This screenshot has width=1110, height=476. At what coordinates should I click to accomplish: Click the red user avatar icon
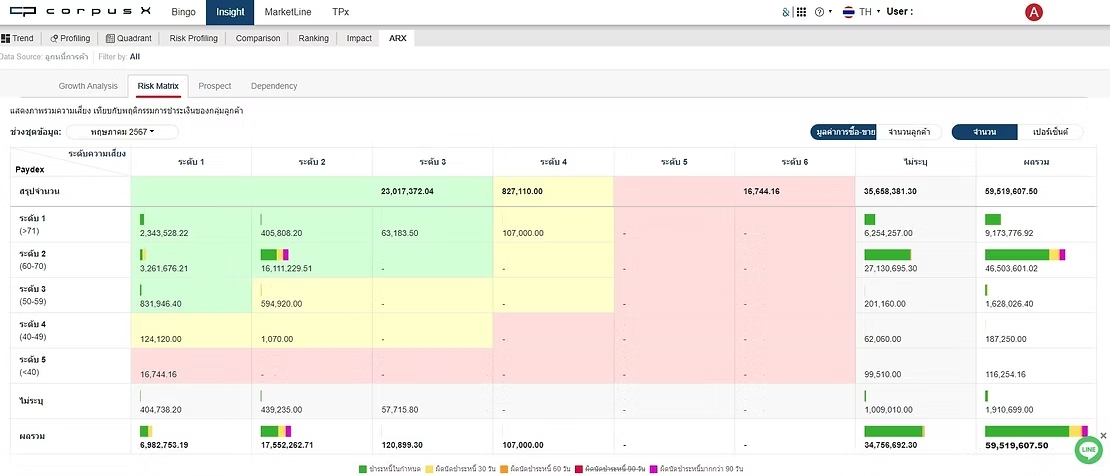coord(1034,12)
